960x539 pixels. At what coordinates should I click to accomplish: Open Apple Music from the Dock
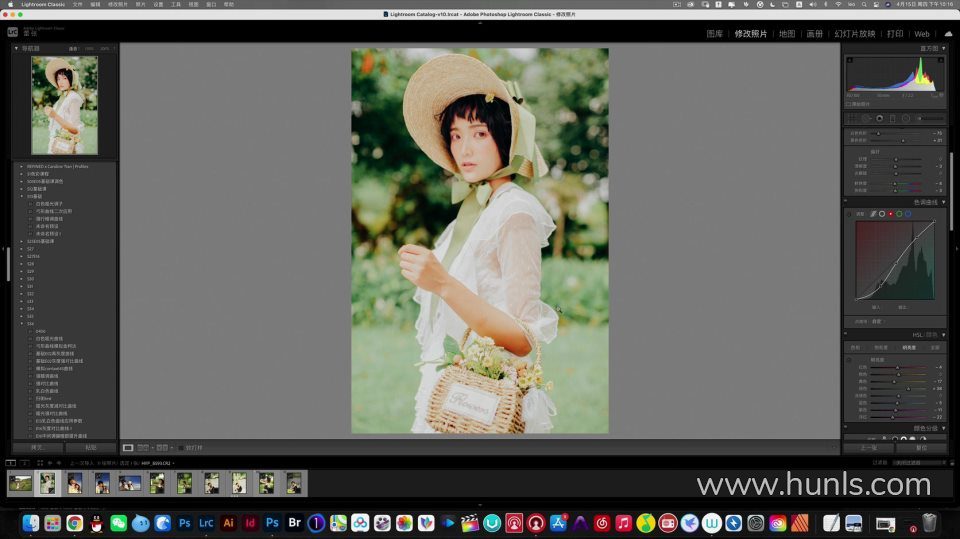click(623, 523)
